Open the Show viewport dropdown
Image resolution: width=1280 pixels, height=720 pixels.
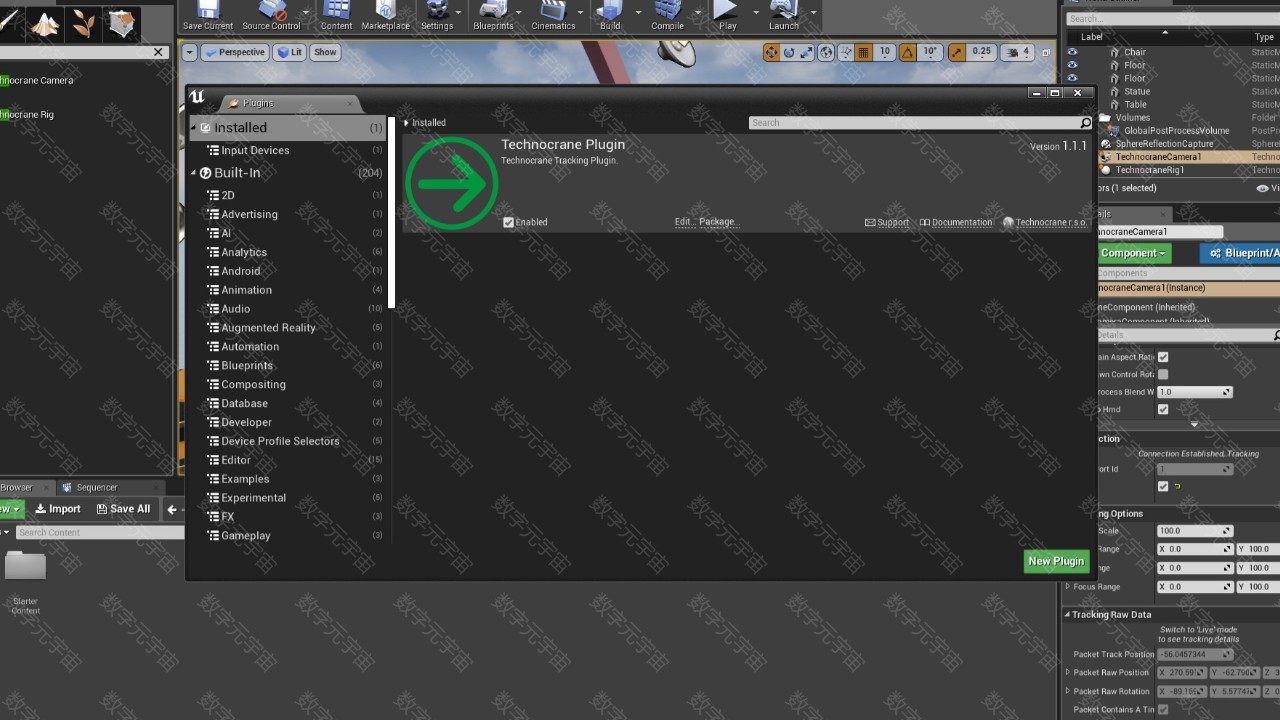[325, 52]
